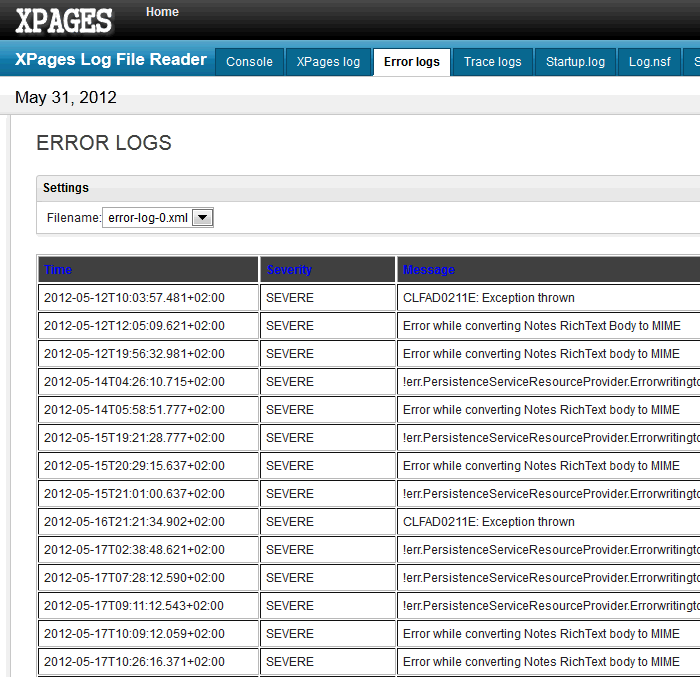This screenshot has height=677, width=700.
Task: Open the Home link
Action: pos(162,12)
